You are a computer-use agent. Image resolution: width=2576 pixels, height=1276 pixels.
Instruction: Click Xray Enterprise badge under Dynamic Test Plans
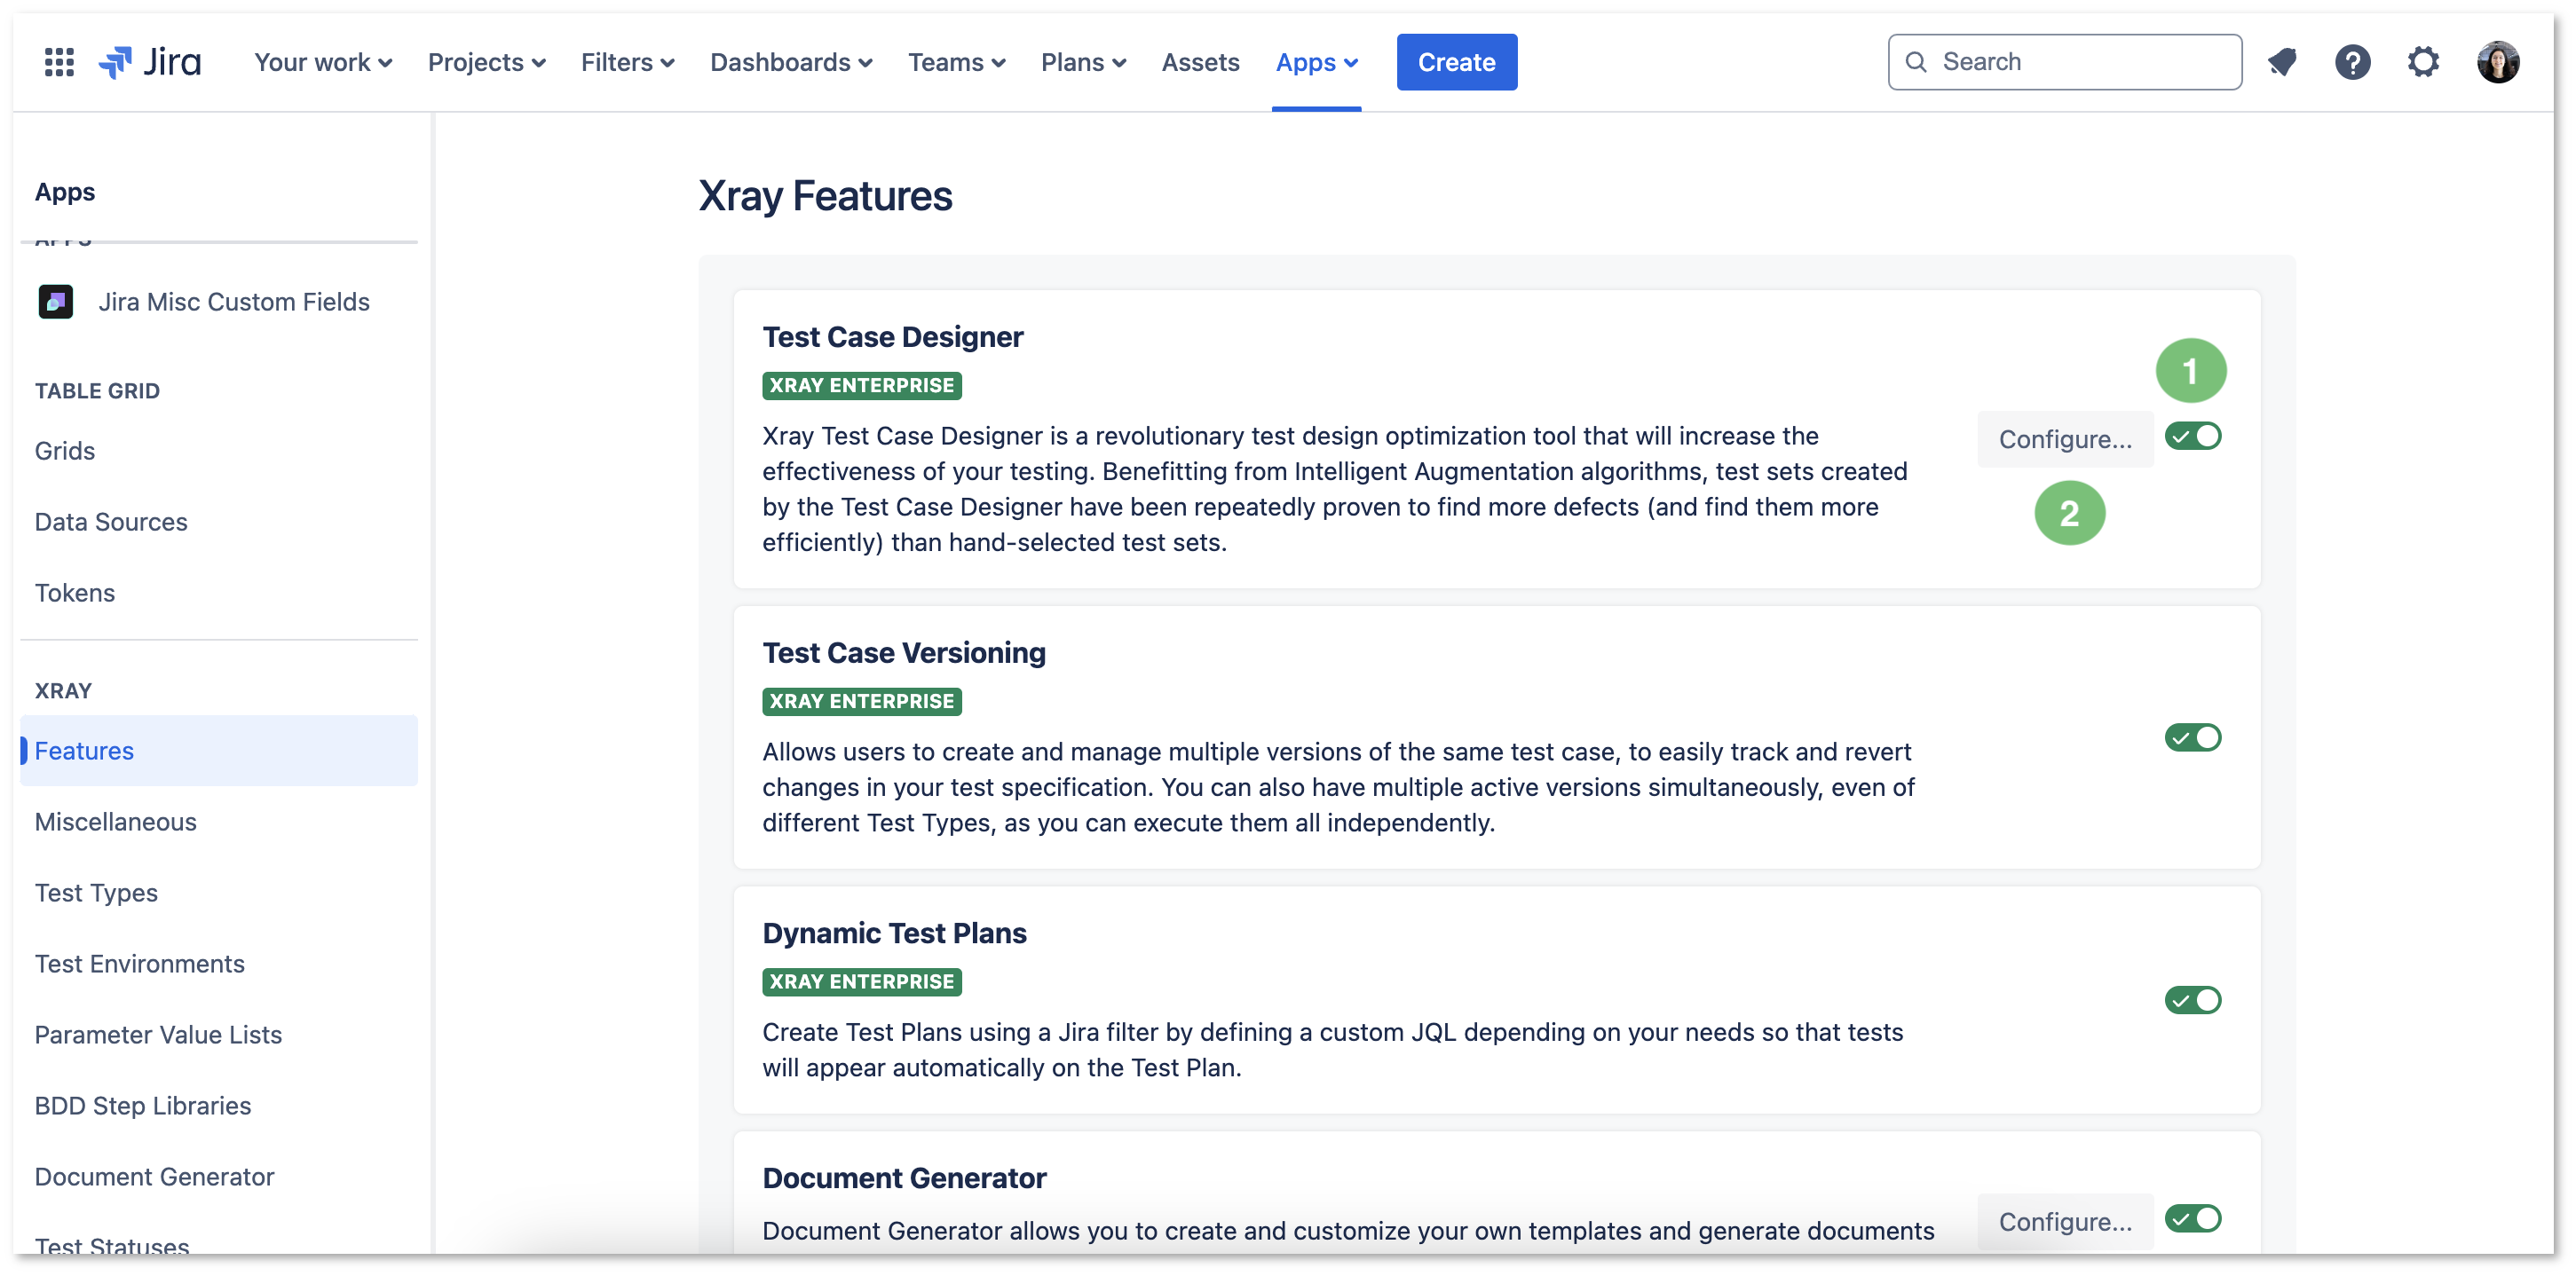tap(862, 981)
